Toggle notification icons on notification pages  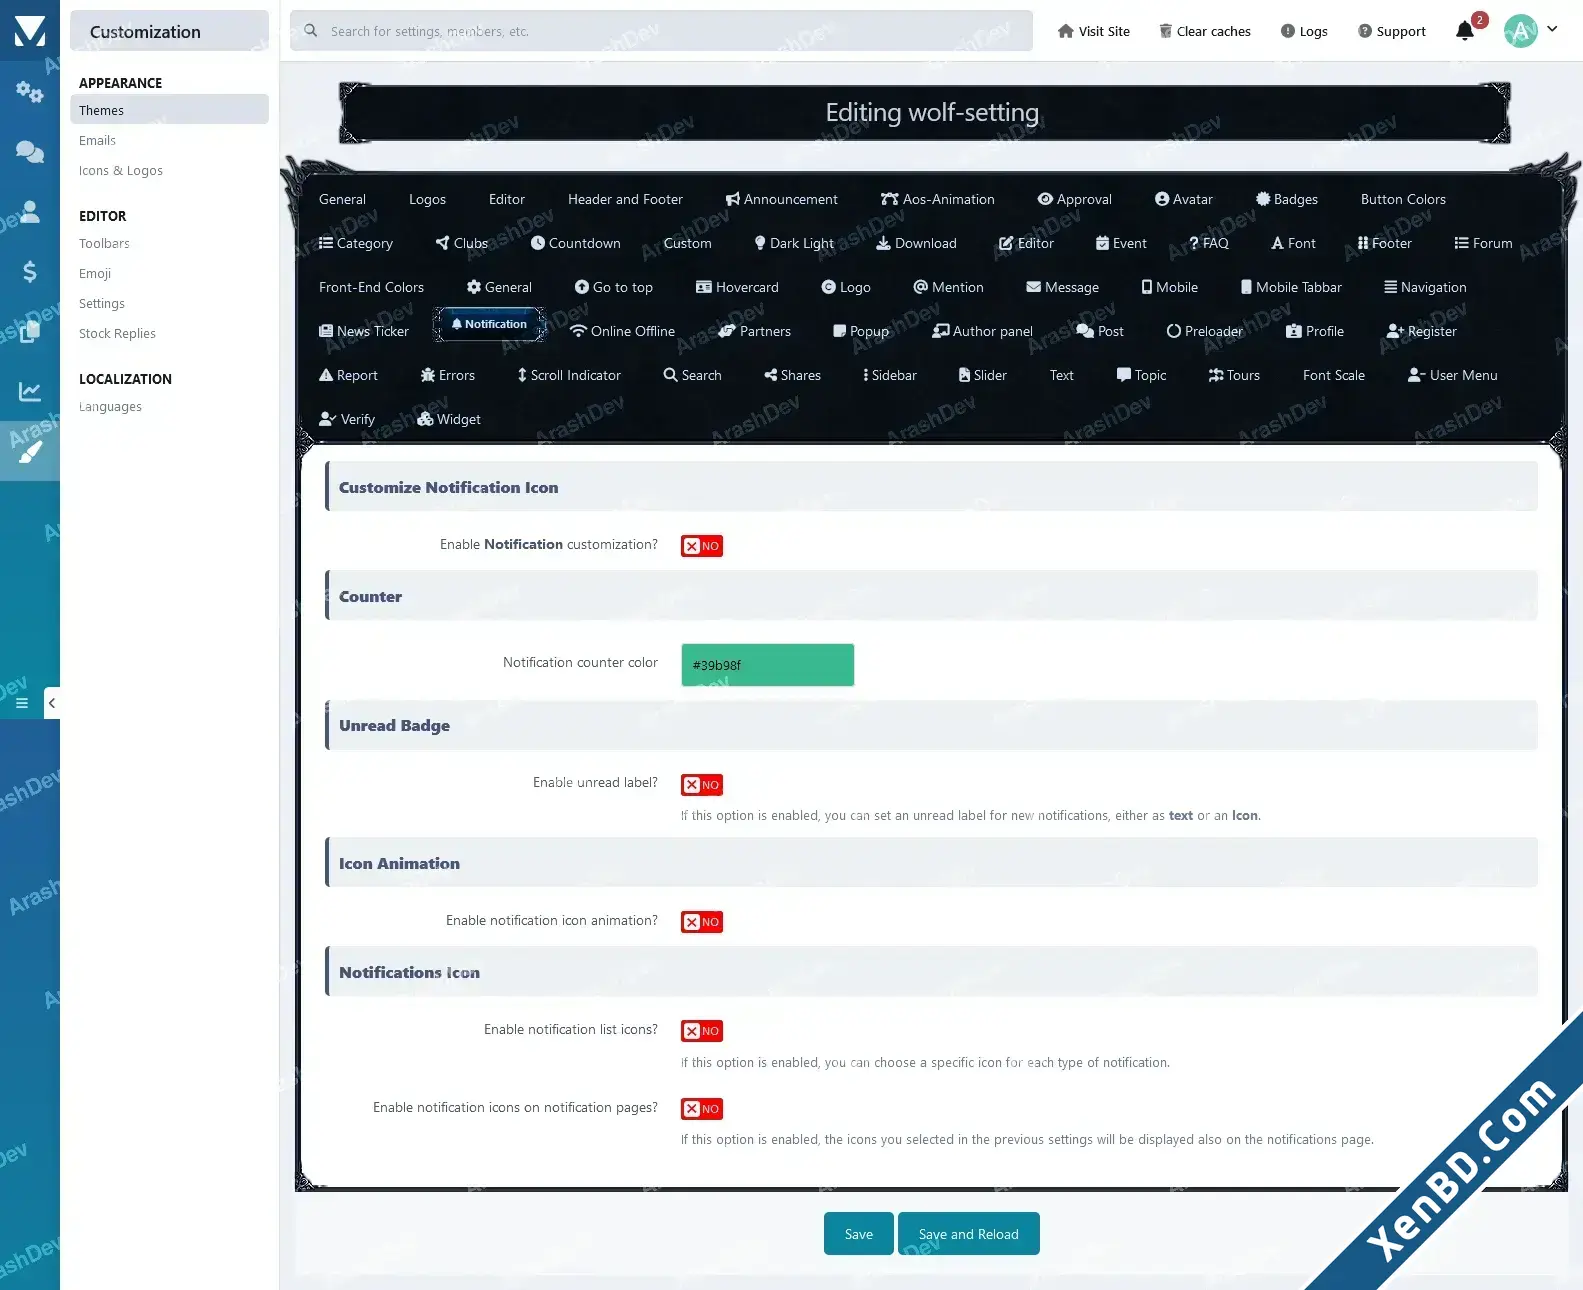[x=702, y=1109]
